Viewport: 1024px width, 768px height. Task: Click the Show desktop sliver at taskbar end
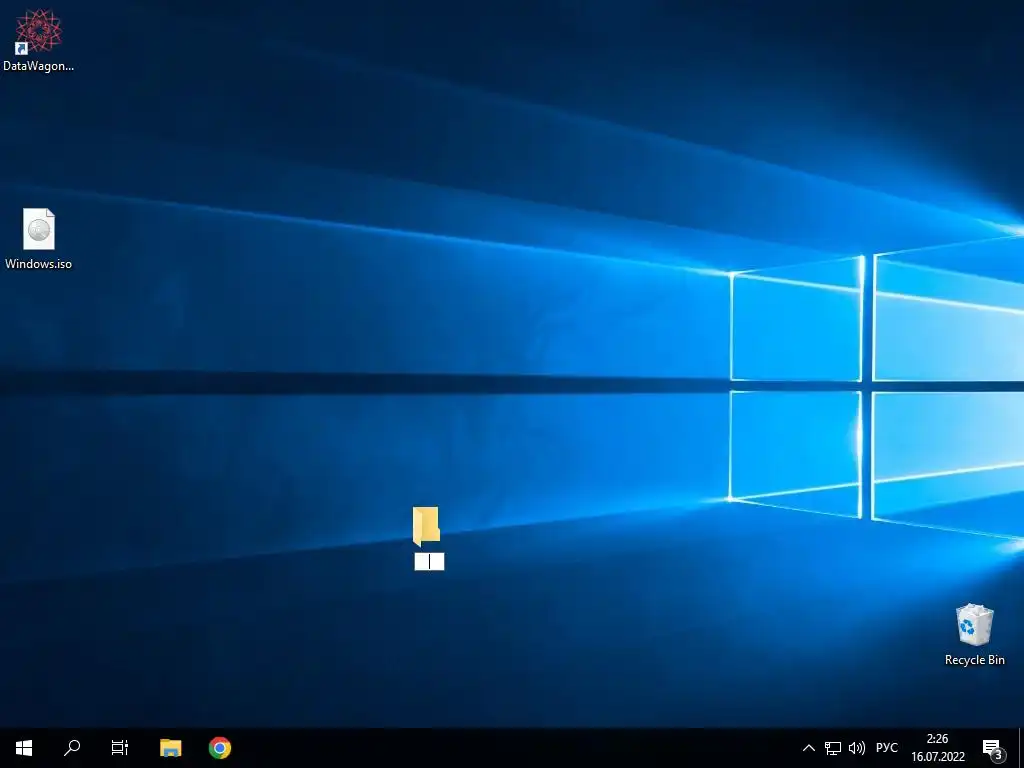click(x=1021, y=748)
